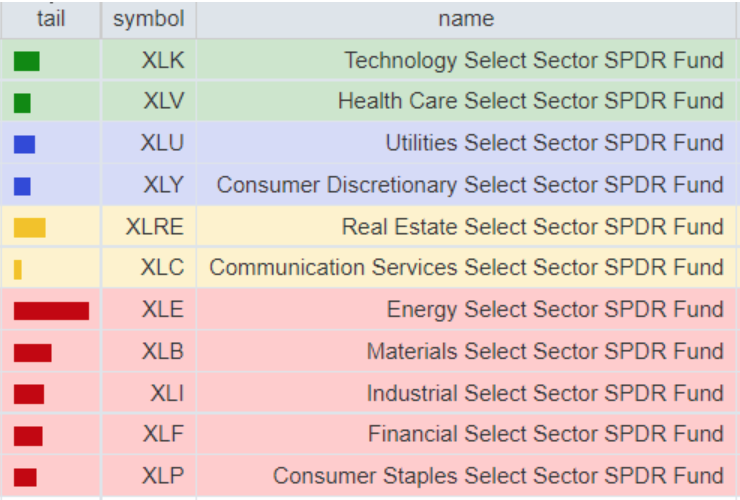Select Energy Select Sector SPDR Fund row
This screenshot has width=740, height=500.
click(555, 310)
